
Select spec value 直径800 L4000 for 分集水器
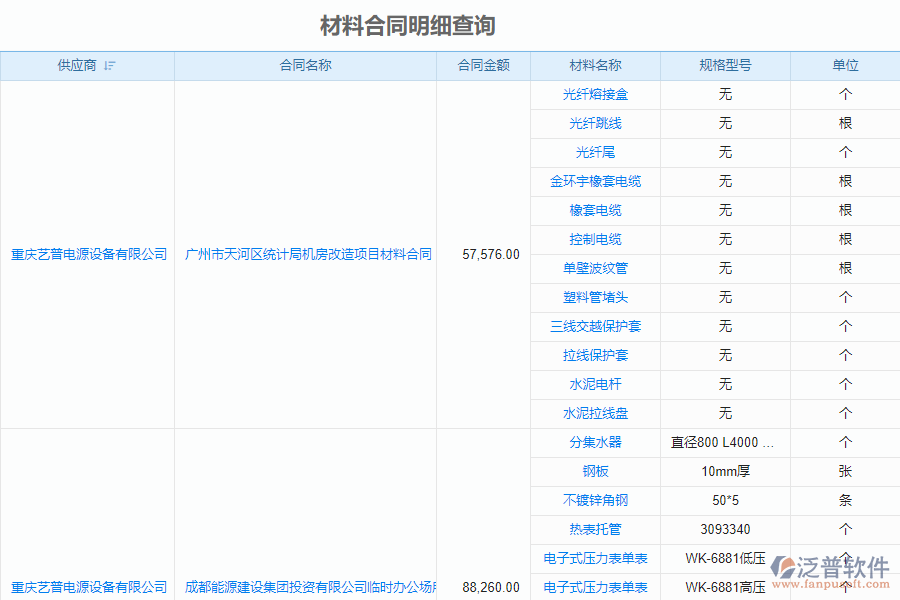[725, 442]
